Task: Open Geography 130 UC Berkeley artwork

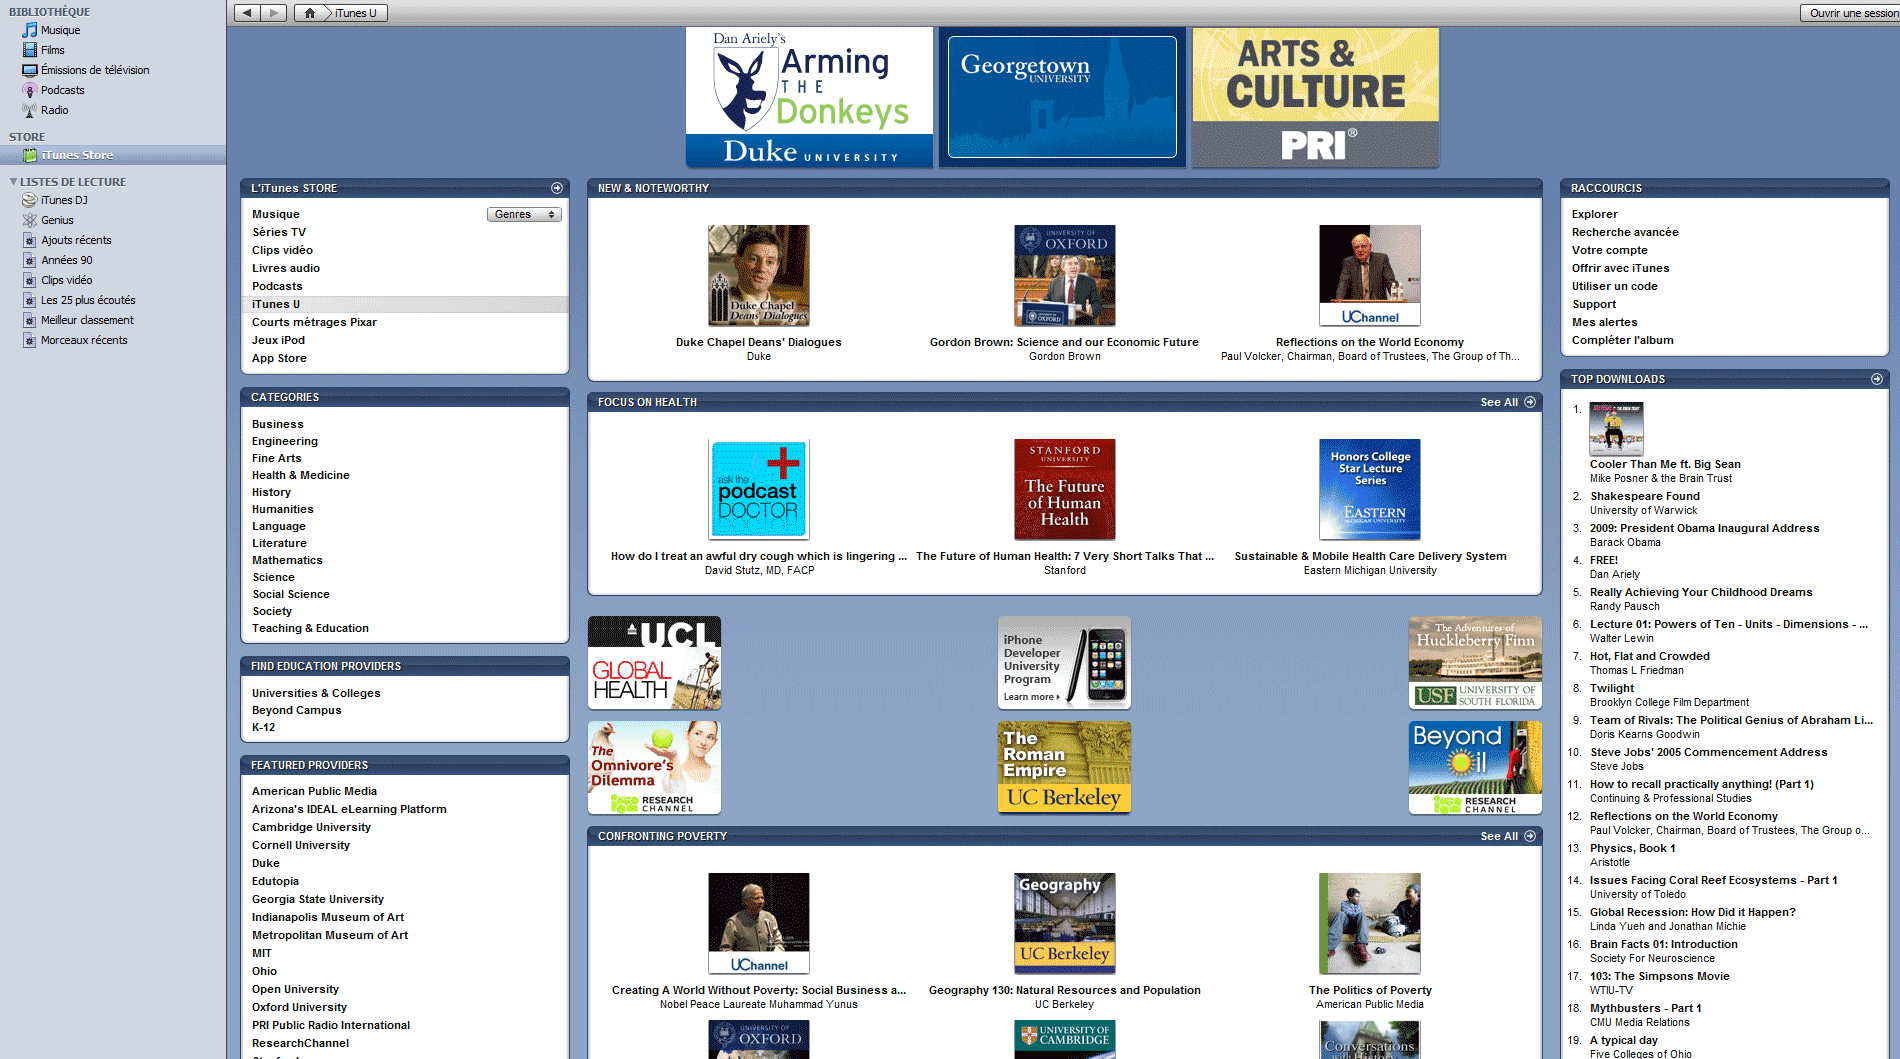Action: (1065, 923)
